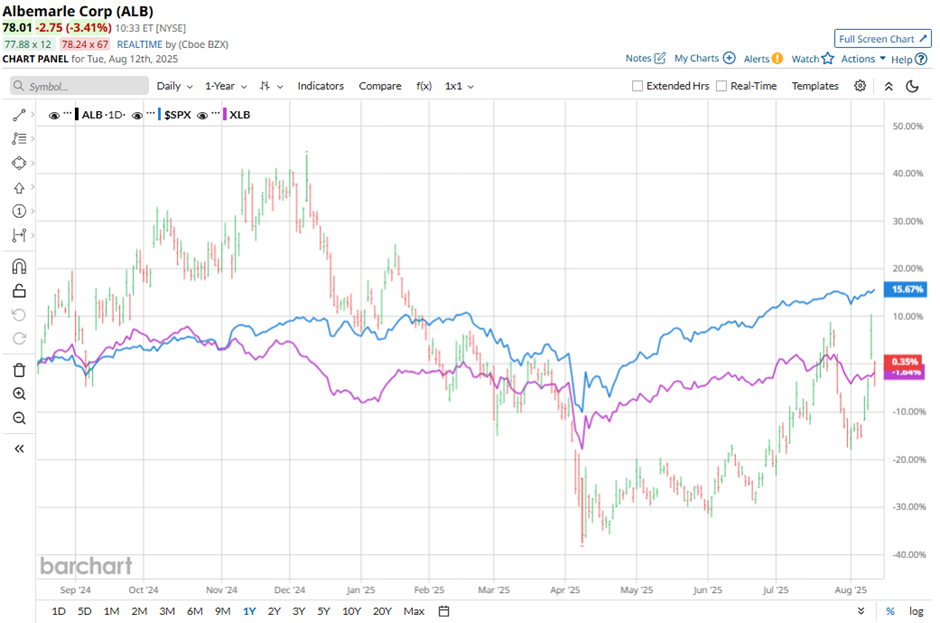Collapse the left drawing toolbar
The height and width of the screenshot is (623, 940).
pyautogui.click(x=19, y=449)
